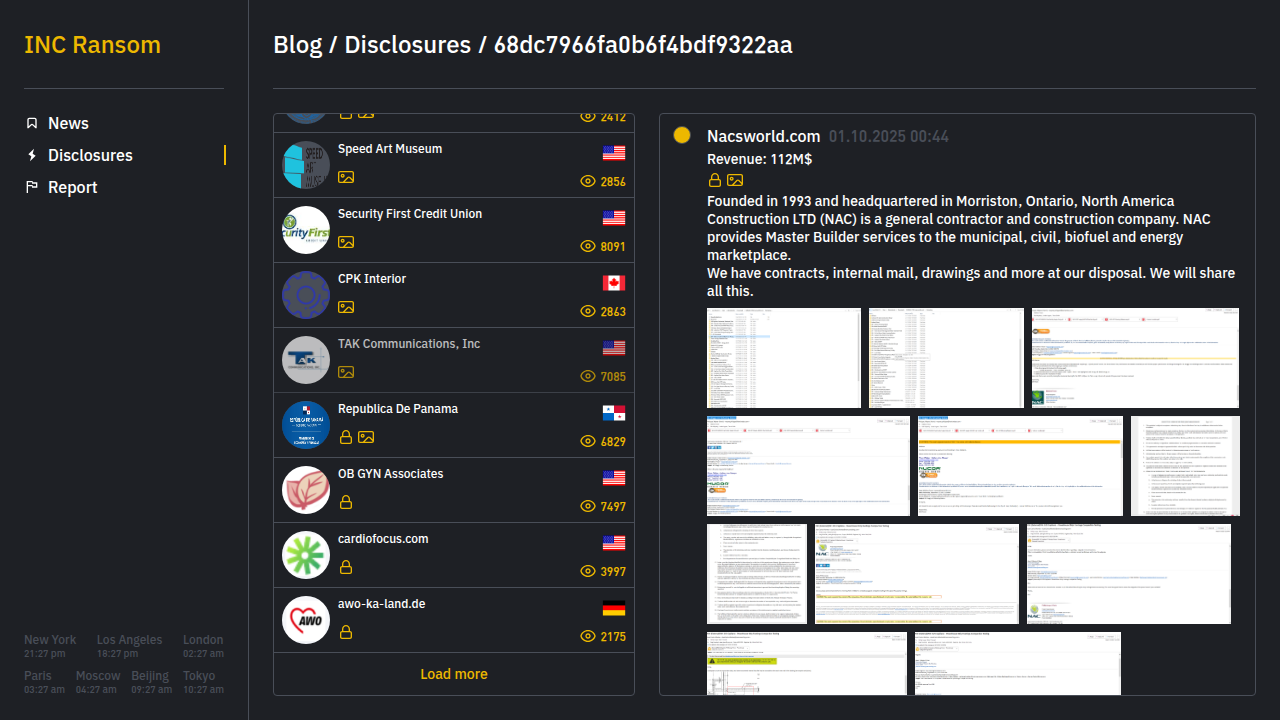Click the Speed Art Museum logo
The width and height of the screenshot is (1280, 720).
tap(306, 165)
